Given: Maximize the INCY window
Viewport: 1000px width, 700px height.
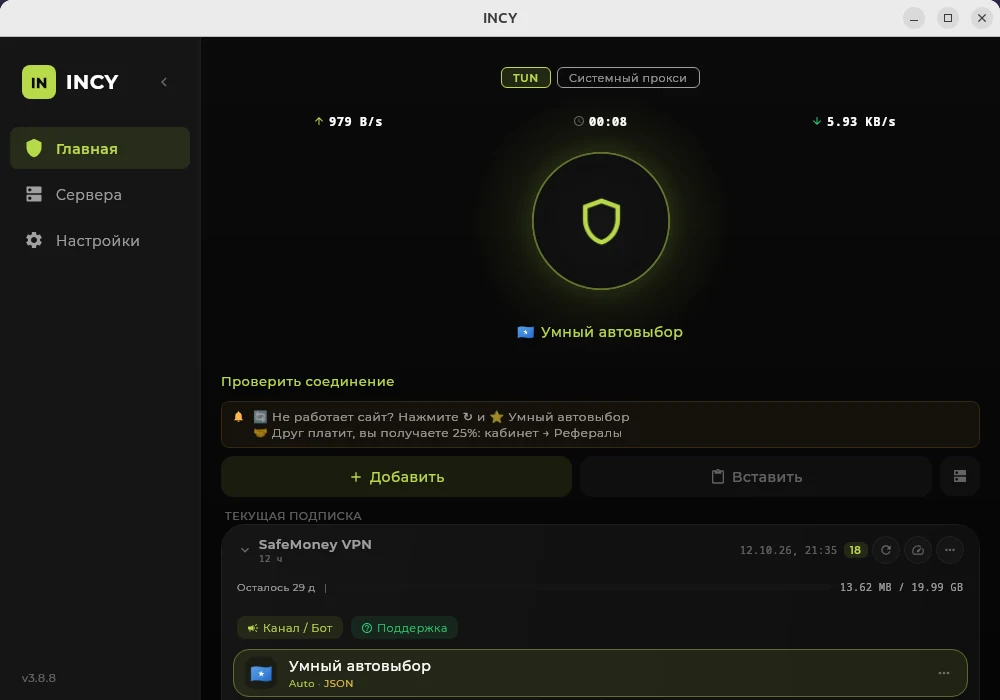Looking at the screenshot, I should click(948, 18).
